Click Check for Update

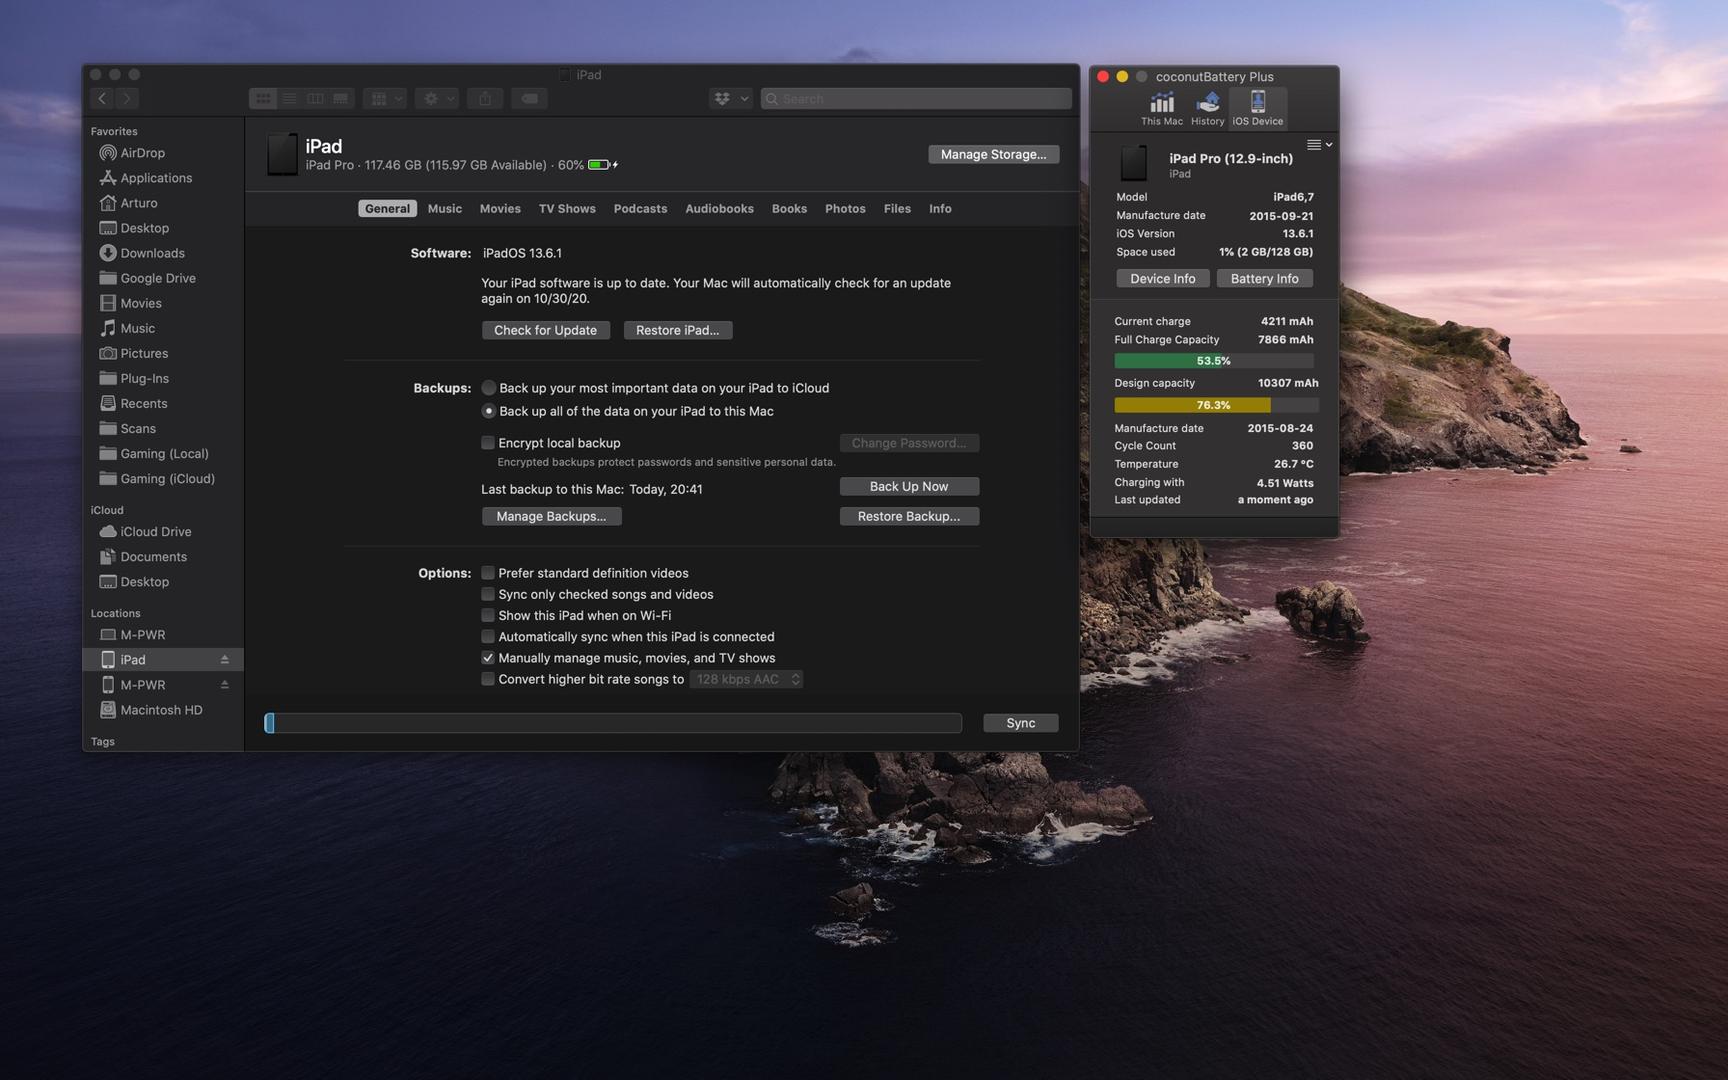pyautogui.click(x=545, y=330)
